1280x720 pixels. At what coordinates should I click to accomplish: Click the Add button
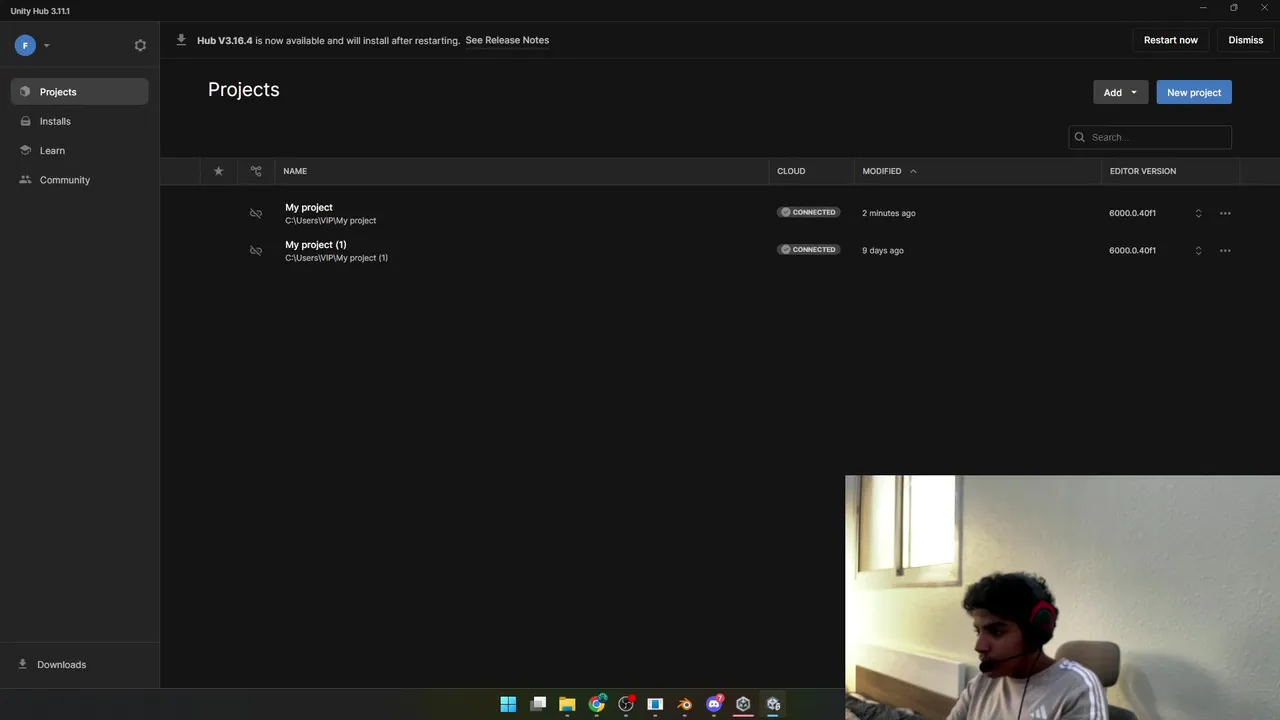coord(1120,92)
